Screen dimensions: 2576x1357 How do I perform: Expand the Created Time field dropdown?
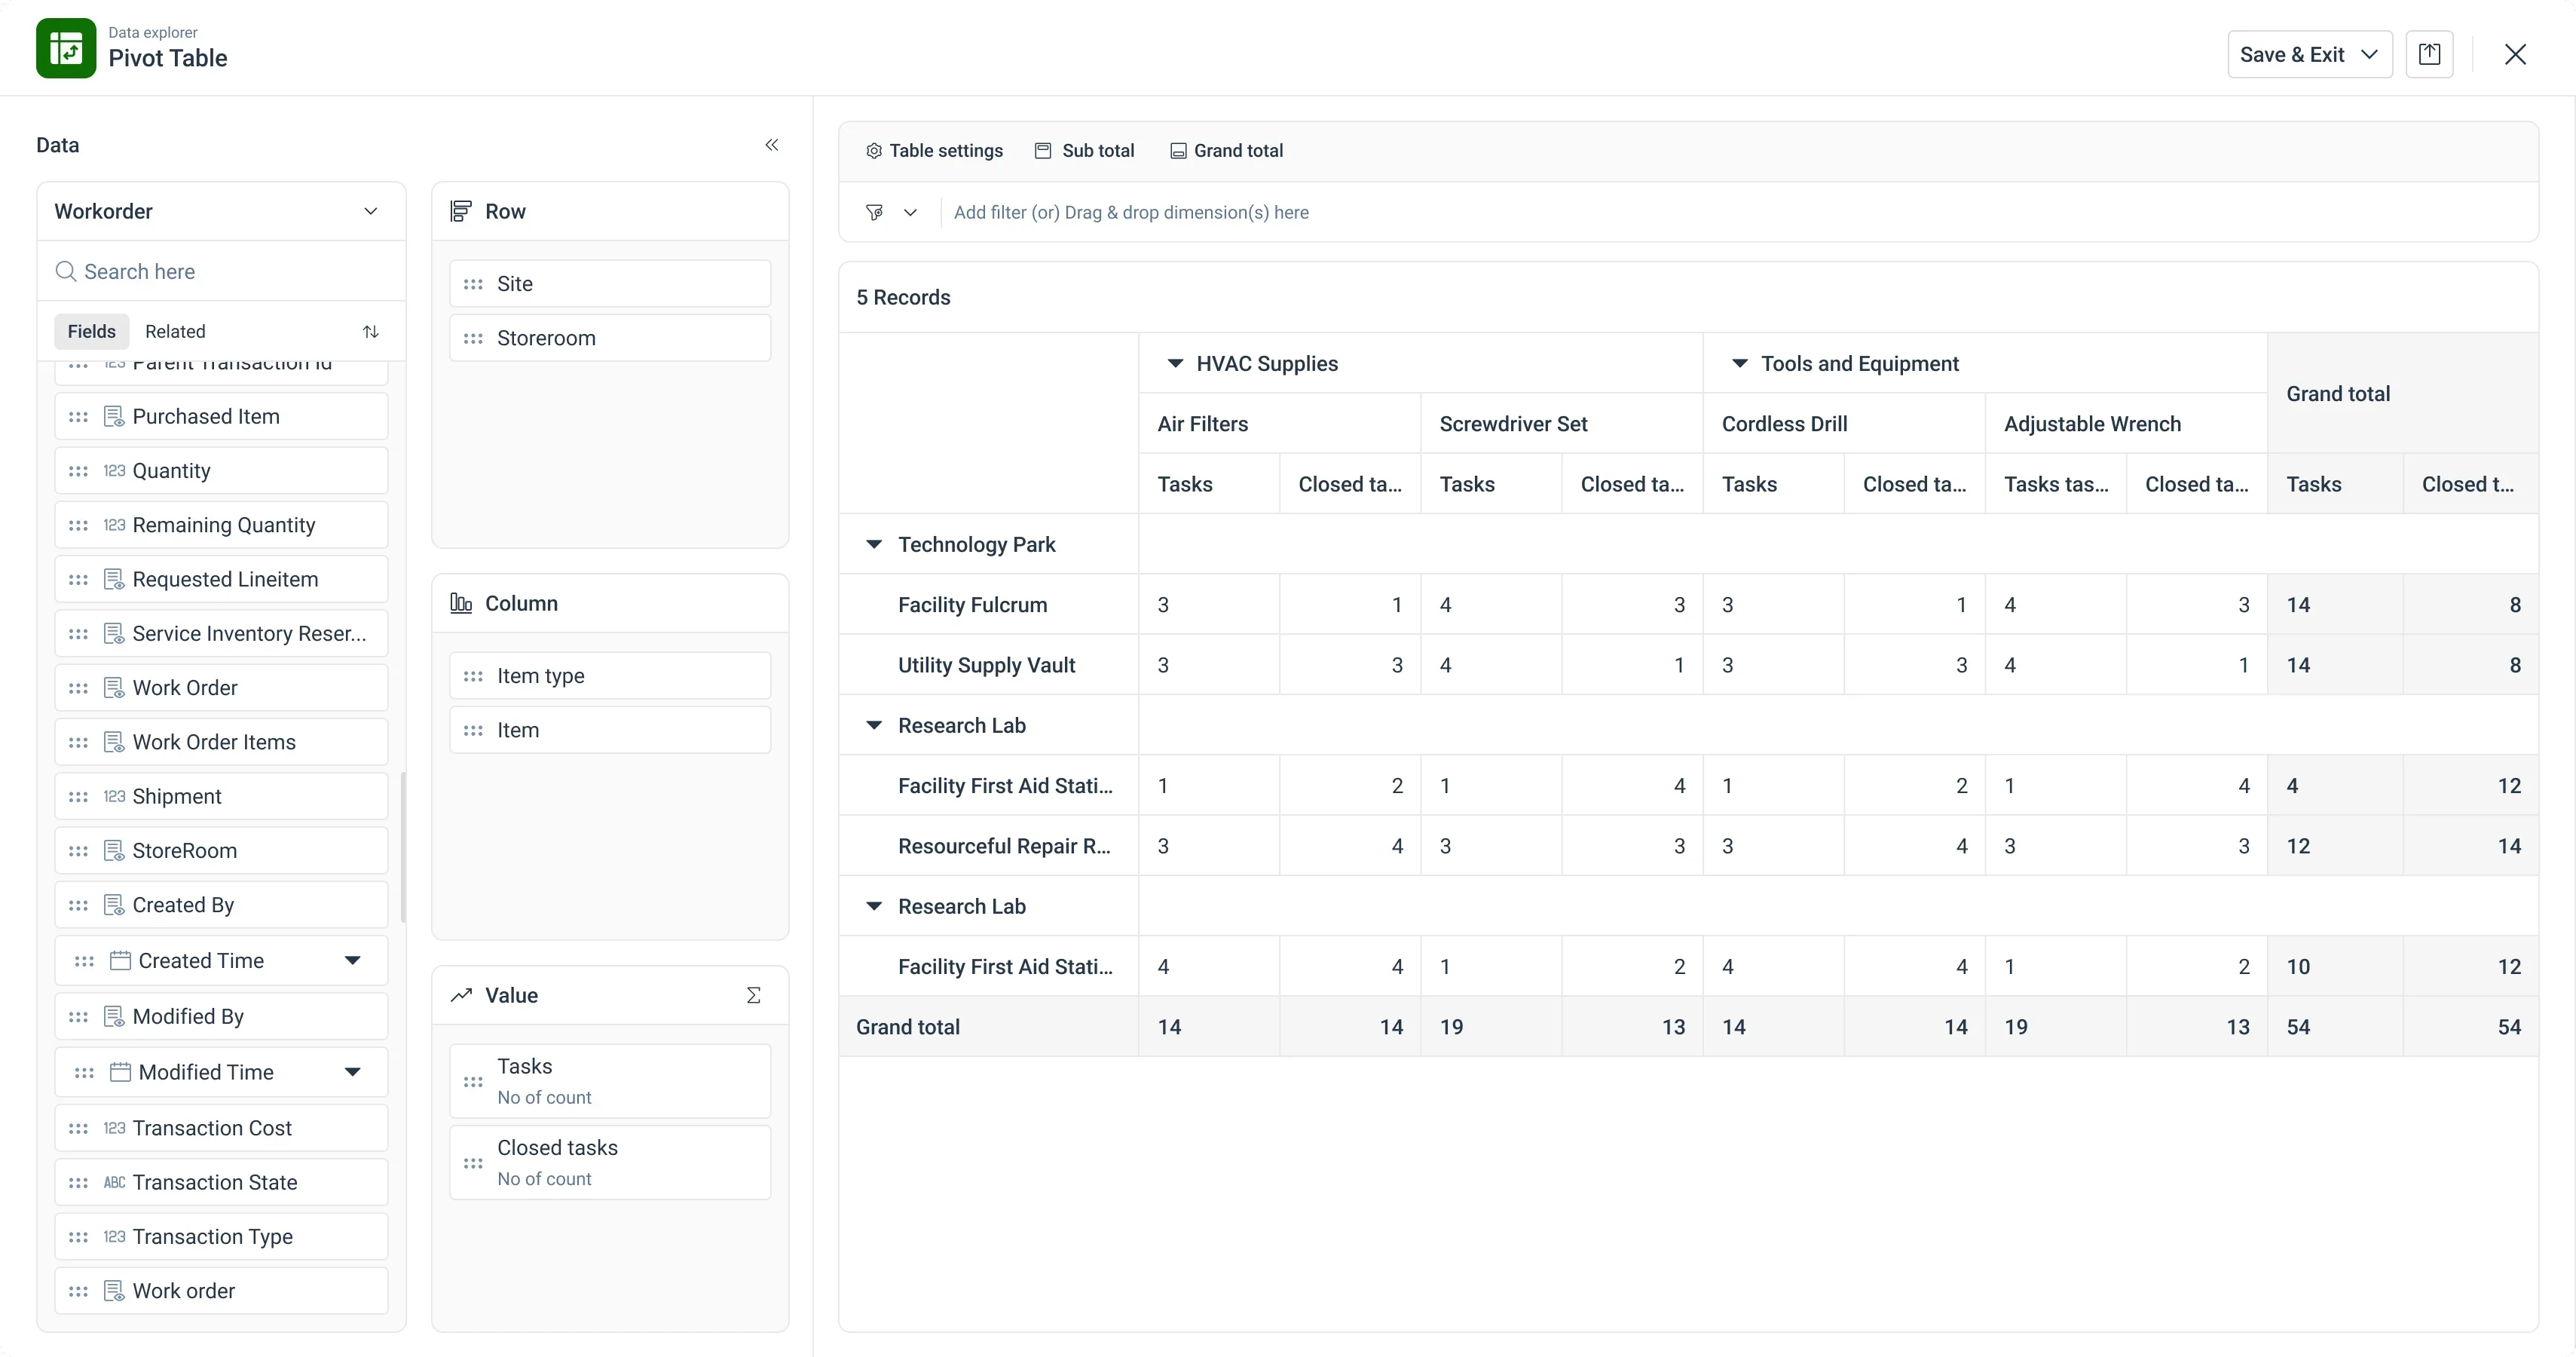tap(352, 961)
